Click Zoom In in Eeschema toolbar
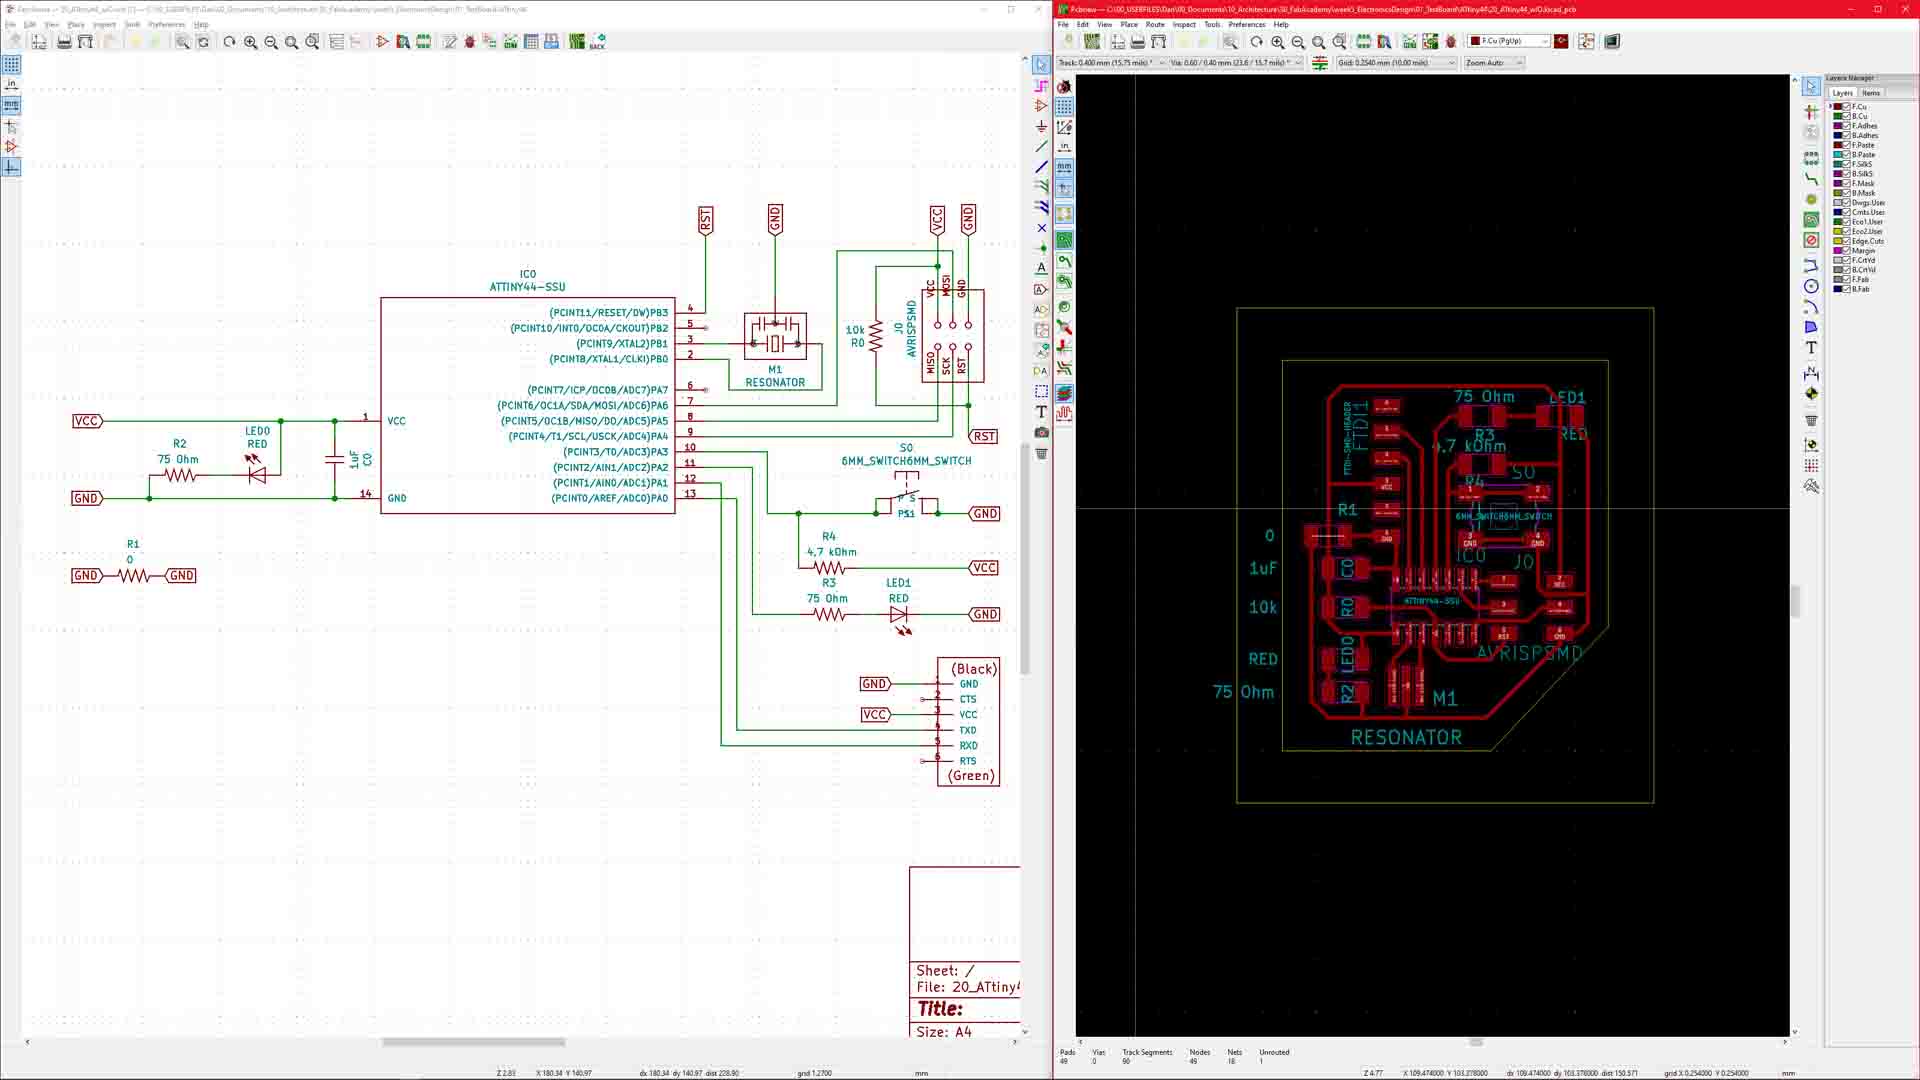1920x1080 pixels. (250, 42)
